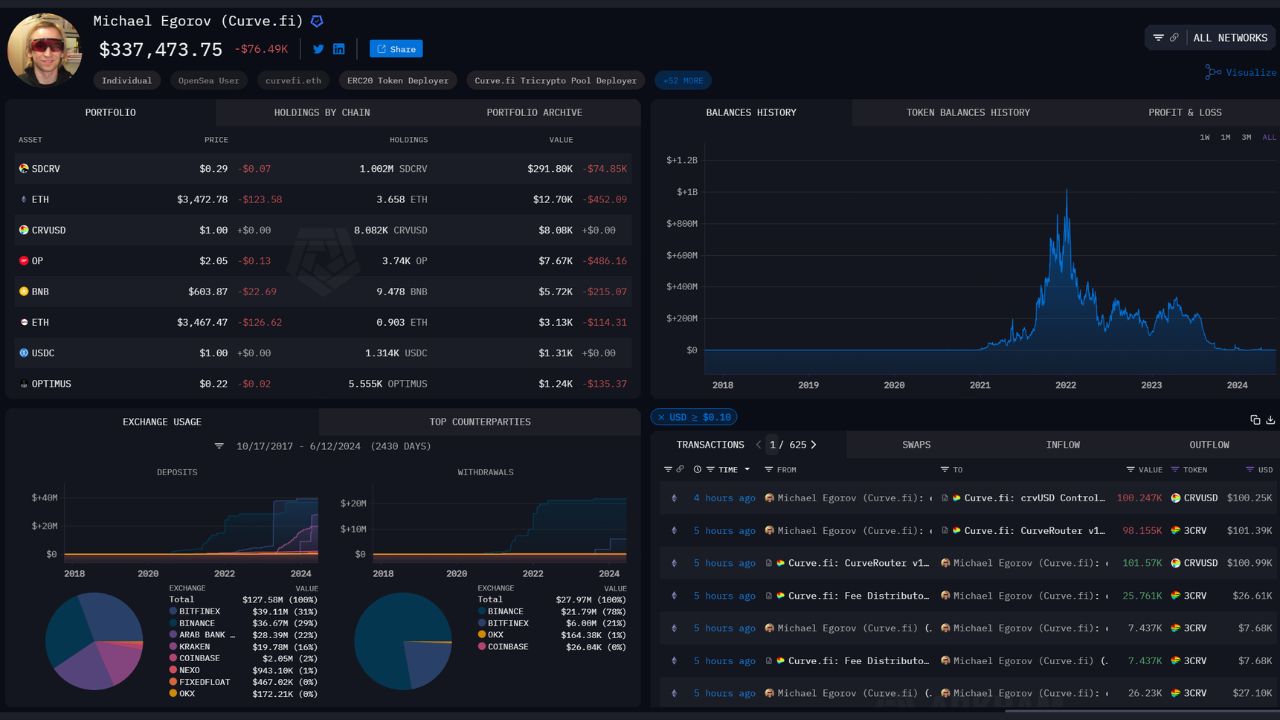The height and width of the screenshot is (720, 1280).
Task: Click the Ethereum chain icon on 4 hours ago row
Action: pyautogui.click(x=674, y=498)
